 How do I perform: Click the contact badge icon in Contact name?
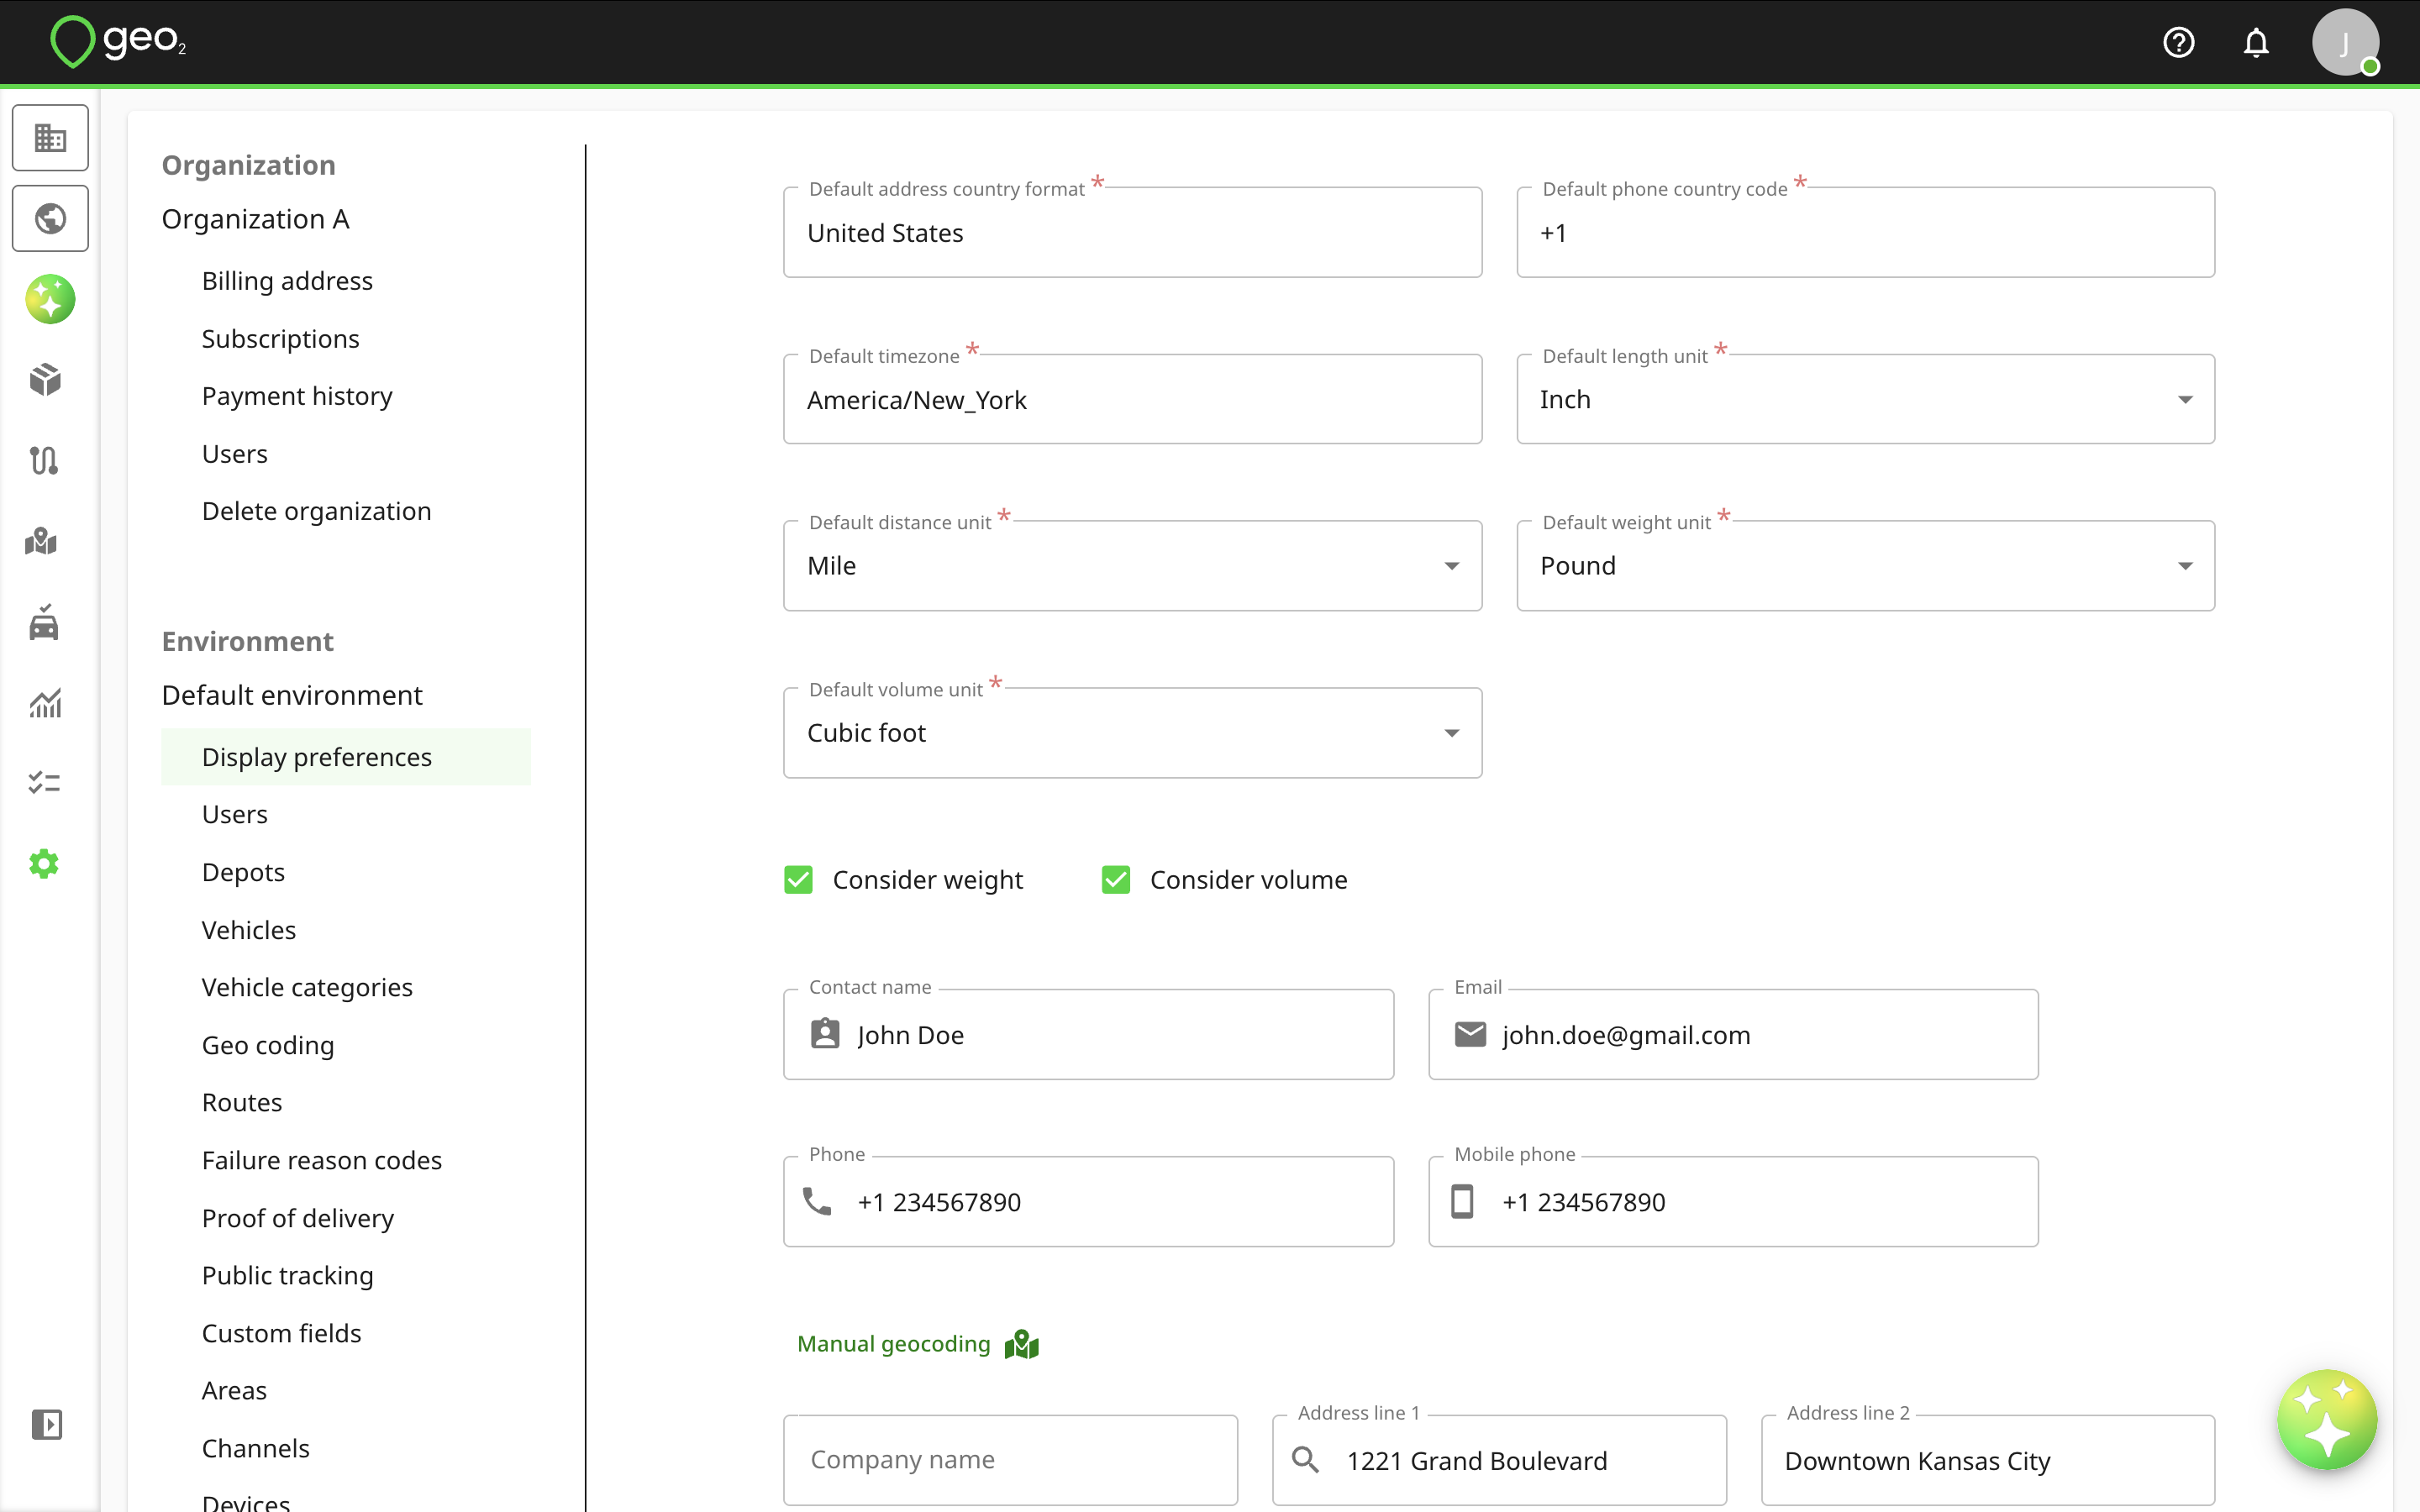825,1034
